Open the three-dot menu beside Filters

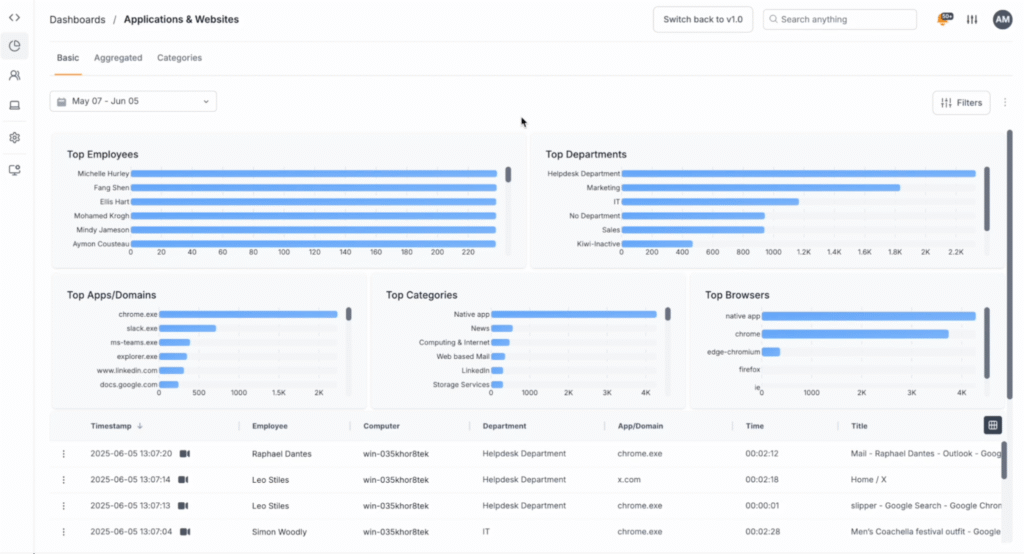tap(1005, 102)
